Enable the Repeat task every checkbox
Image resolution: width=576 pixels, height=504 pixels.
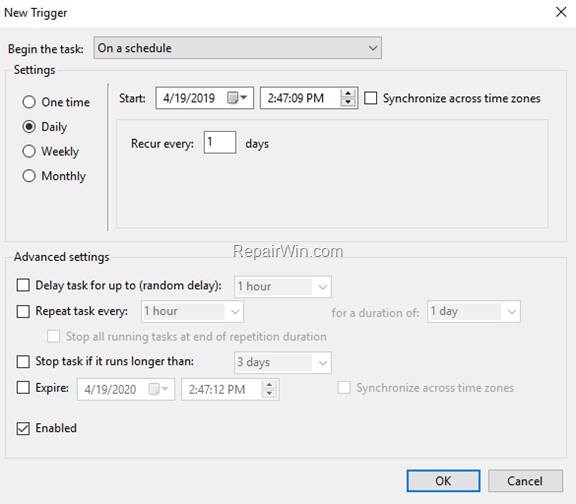(x=23, y=311)
